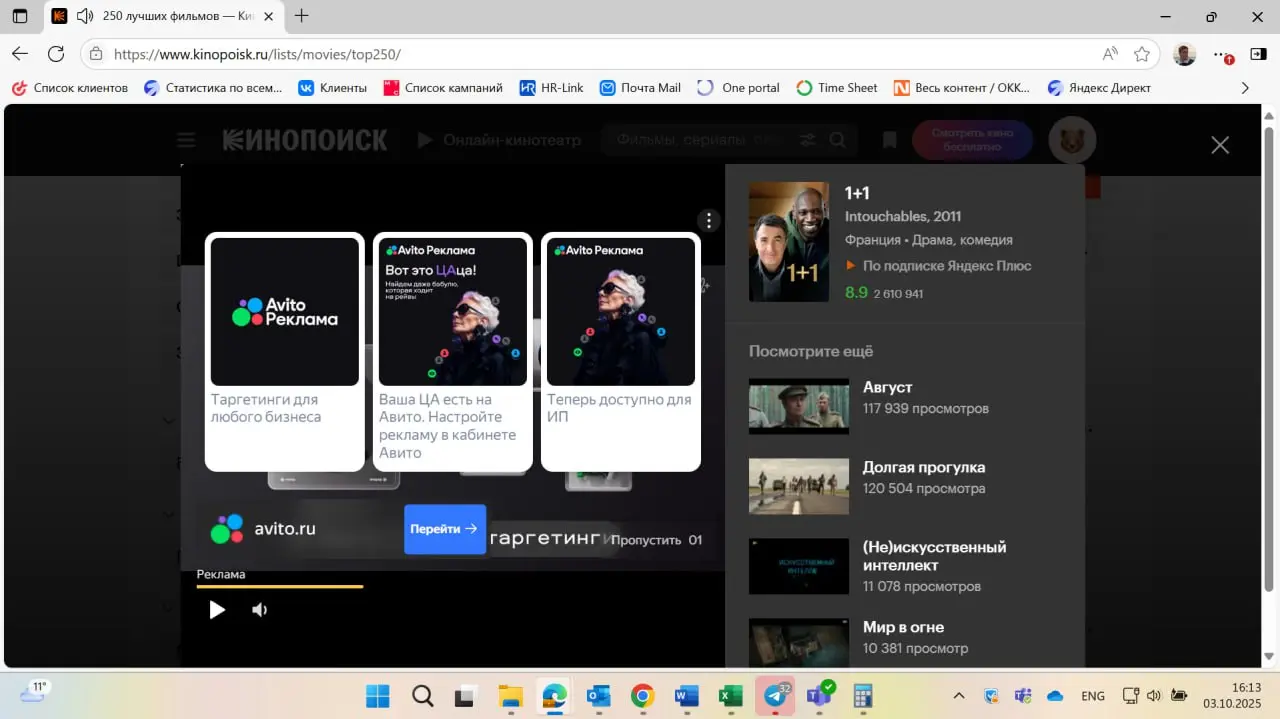This screenshot has height=719, width=1280.
Task: Open the Time Sheet bookmark
Action: tap(837, 88)
